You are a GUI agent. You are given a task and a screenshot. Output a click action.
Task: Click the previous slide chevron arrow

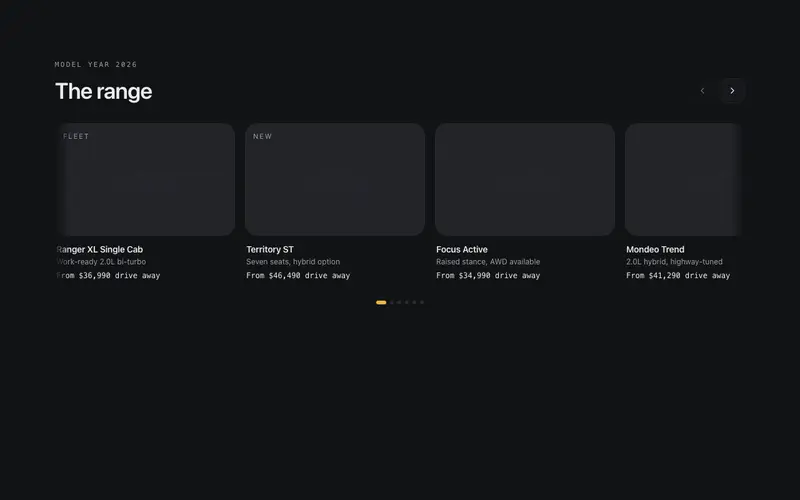point(703,91)
